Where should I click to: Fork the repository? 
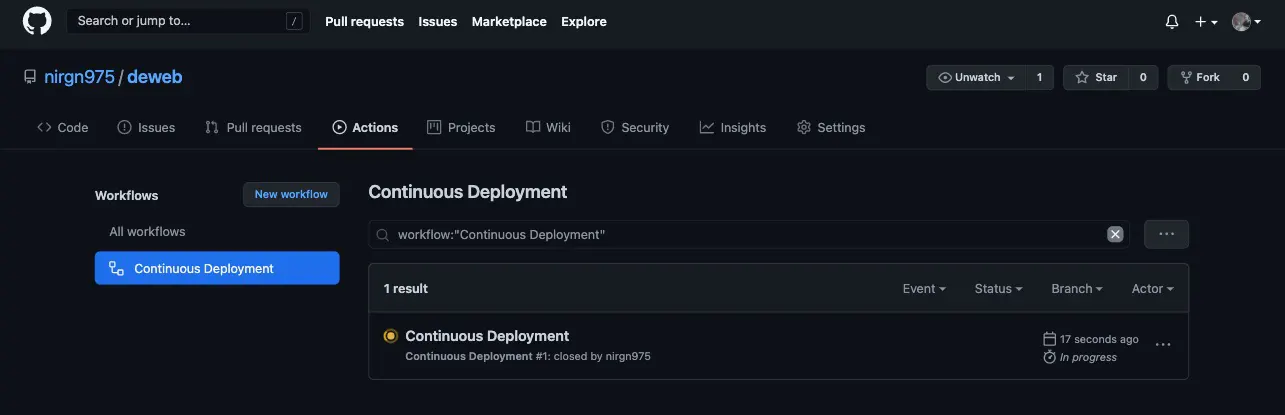1200,77
